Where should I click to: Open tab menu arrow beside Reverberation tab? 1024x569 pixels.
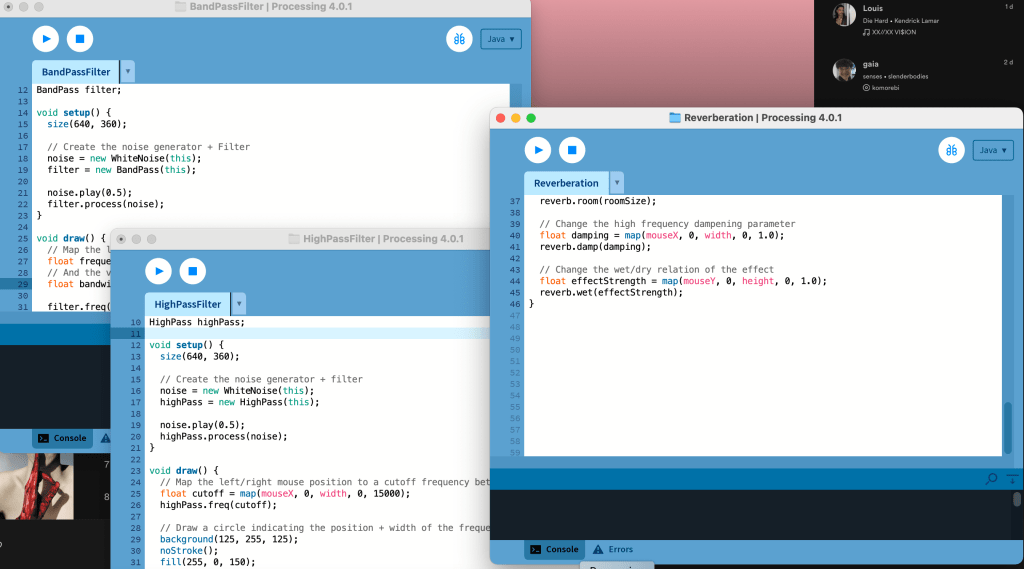616,183
